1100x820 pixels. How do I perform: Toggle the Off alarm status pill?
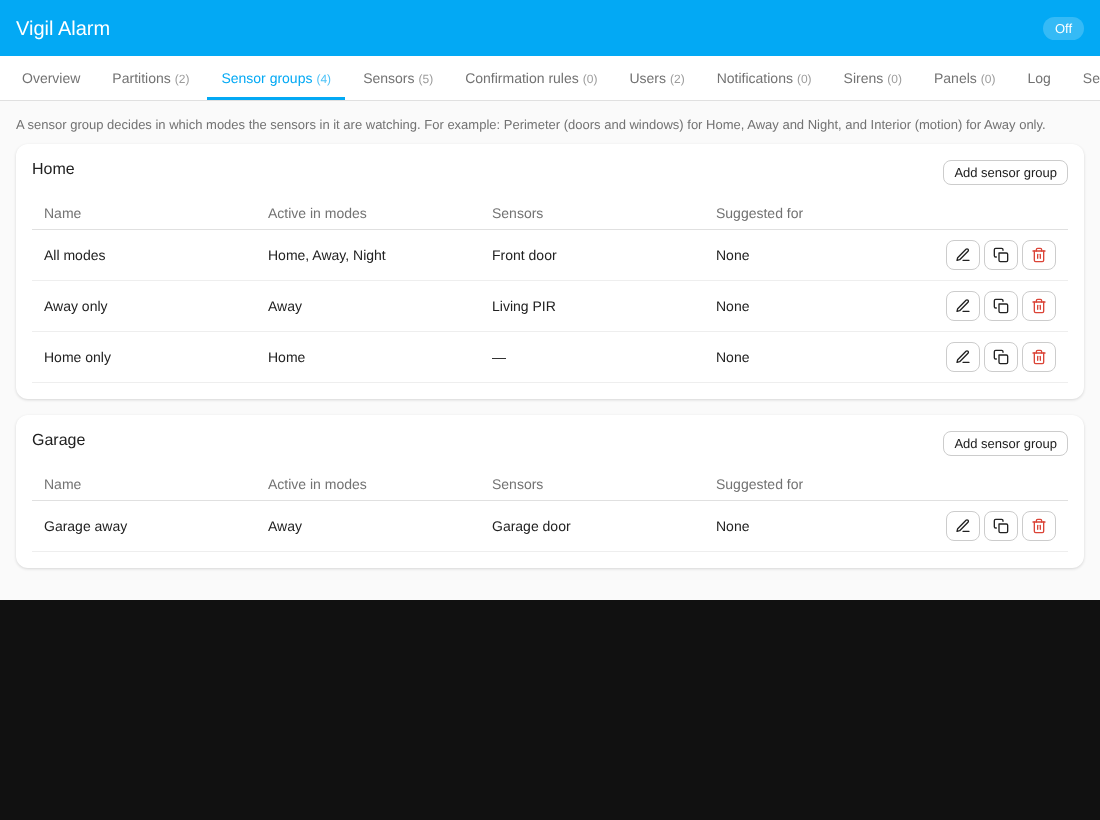pyautogui.click(x=1063, y=29)
